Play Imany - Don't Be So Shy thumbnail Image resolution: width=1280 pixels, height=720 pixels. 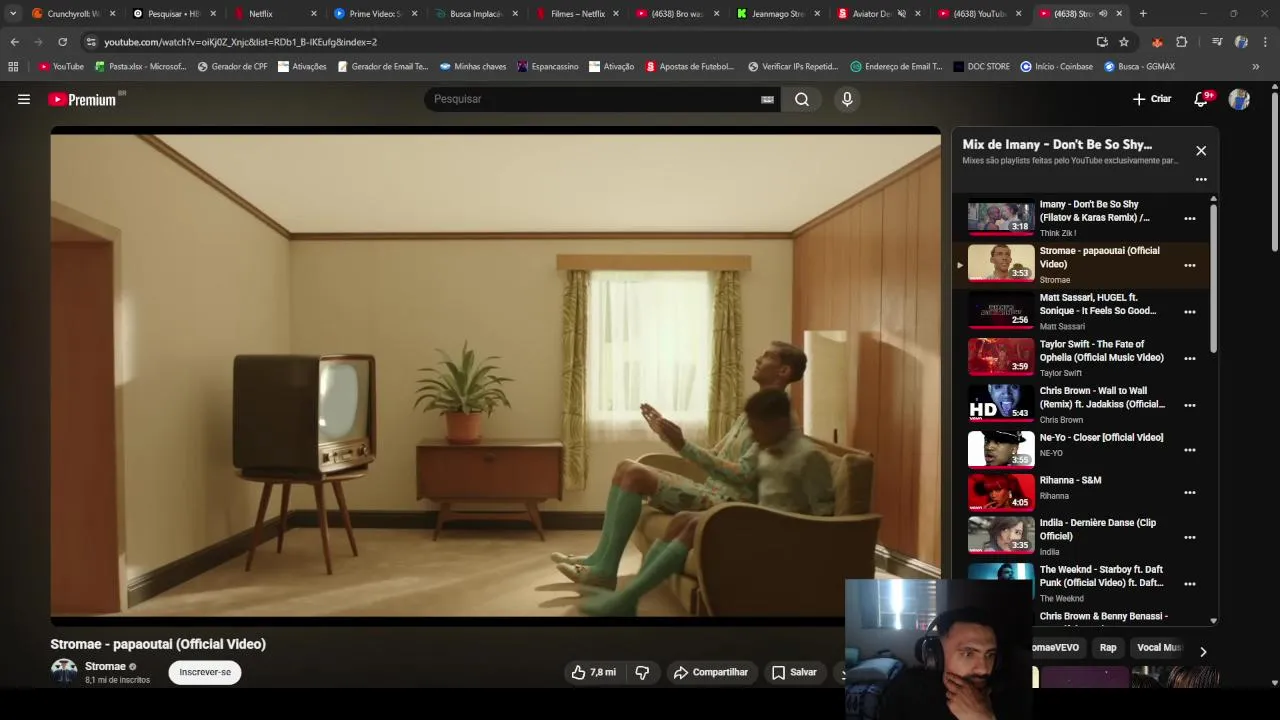(x=1001, y=217)
